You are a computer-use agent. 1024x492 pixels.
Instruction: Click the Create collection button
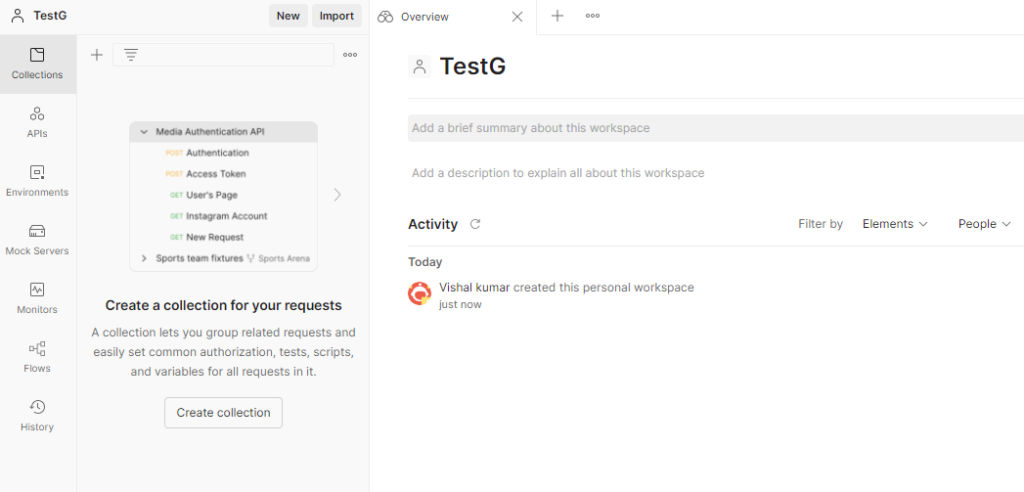coord(223,412)
